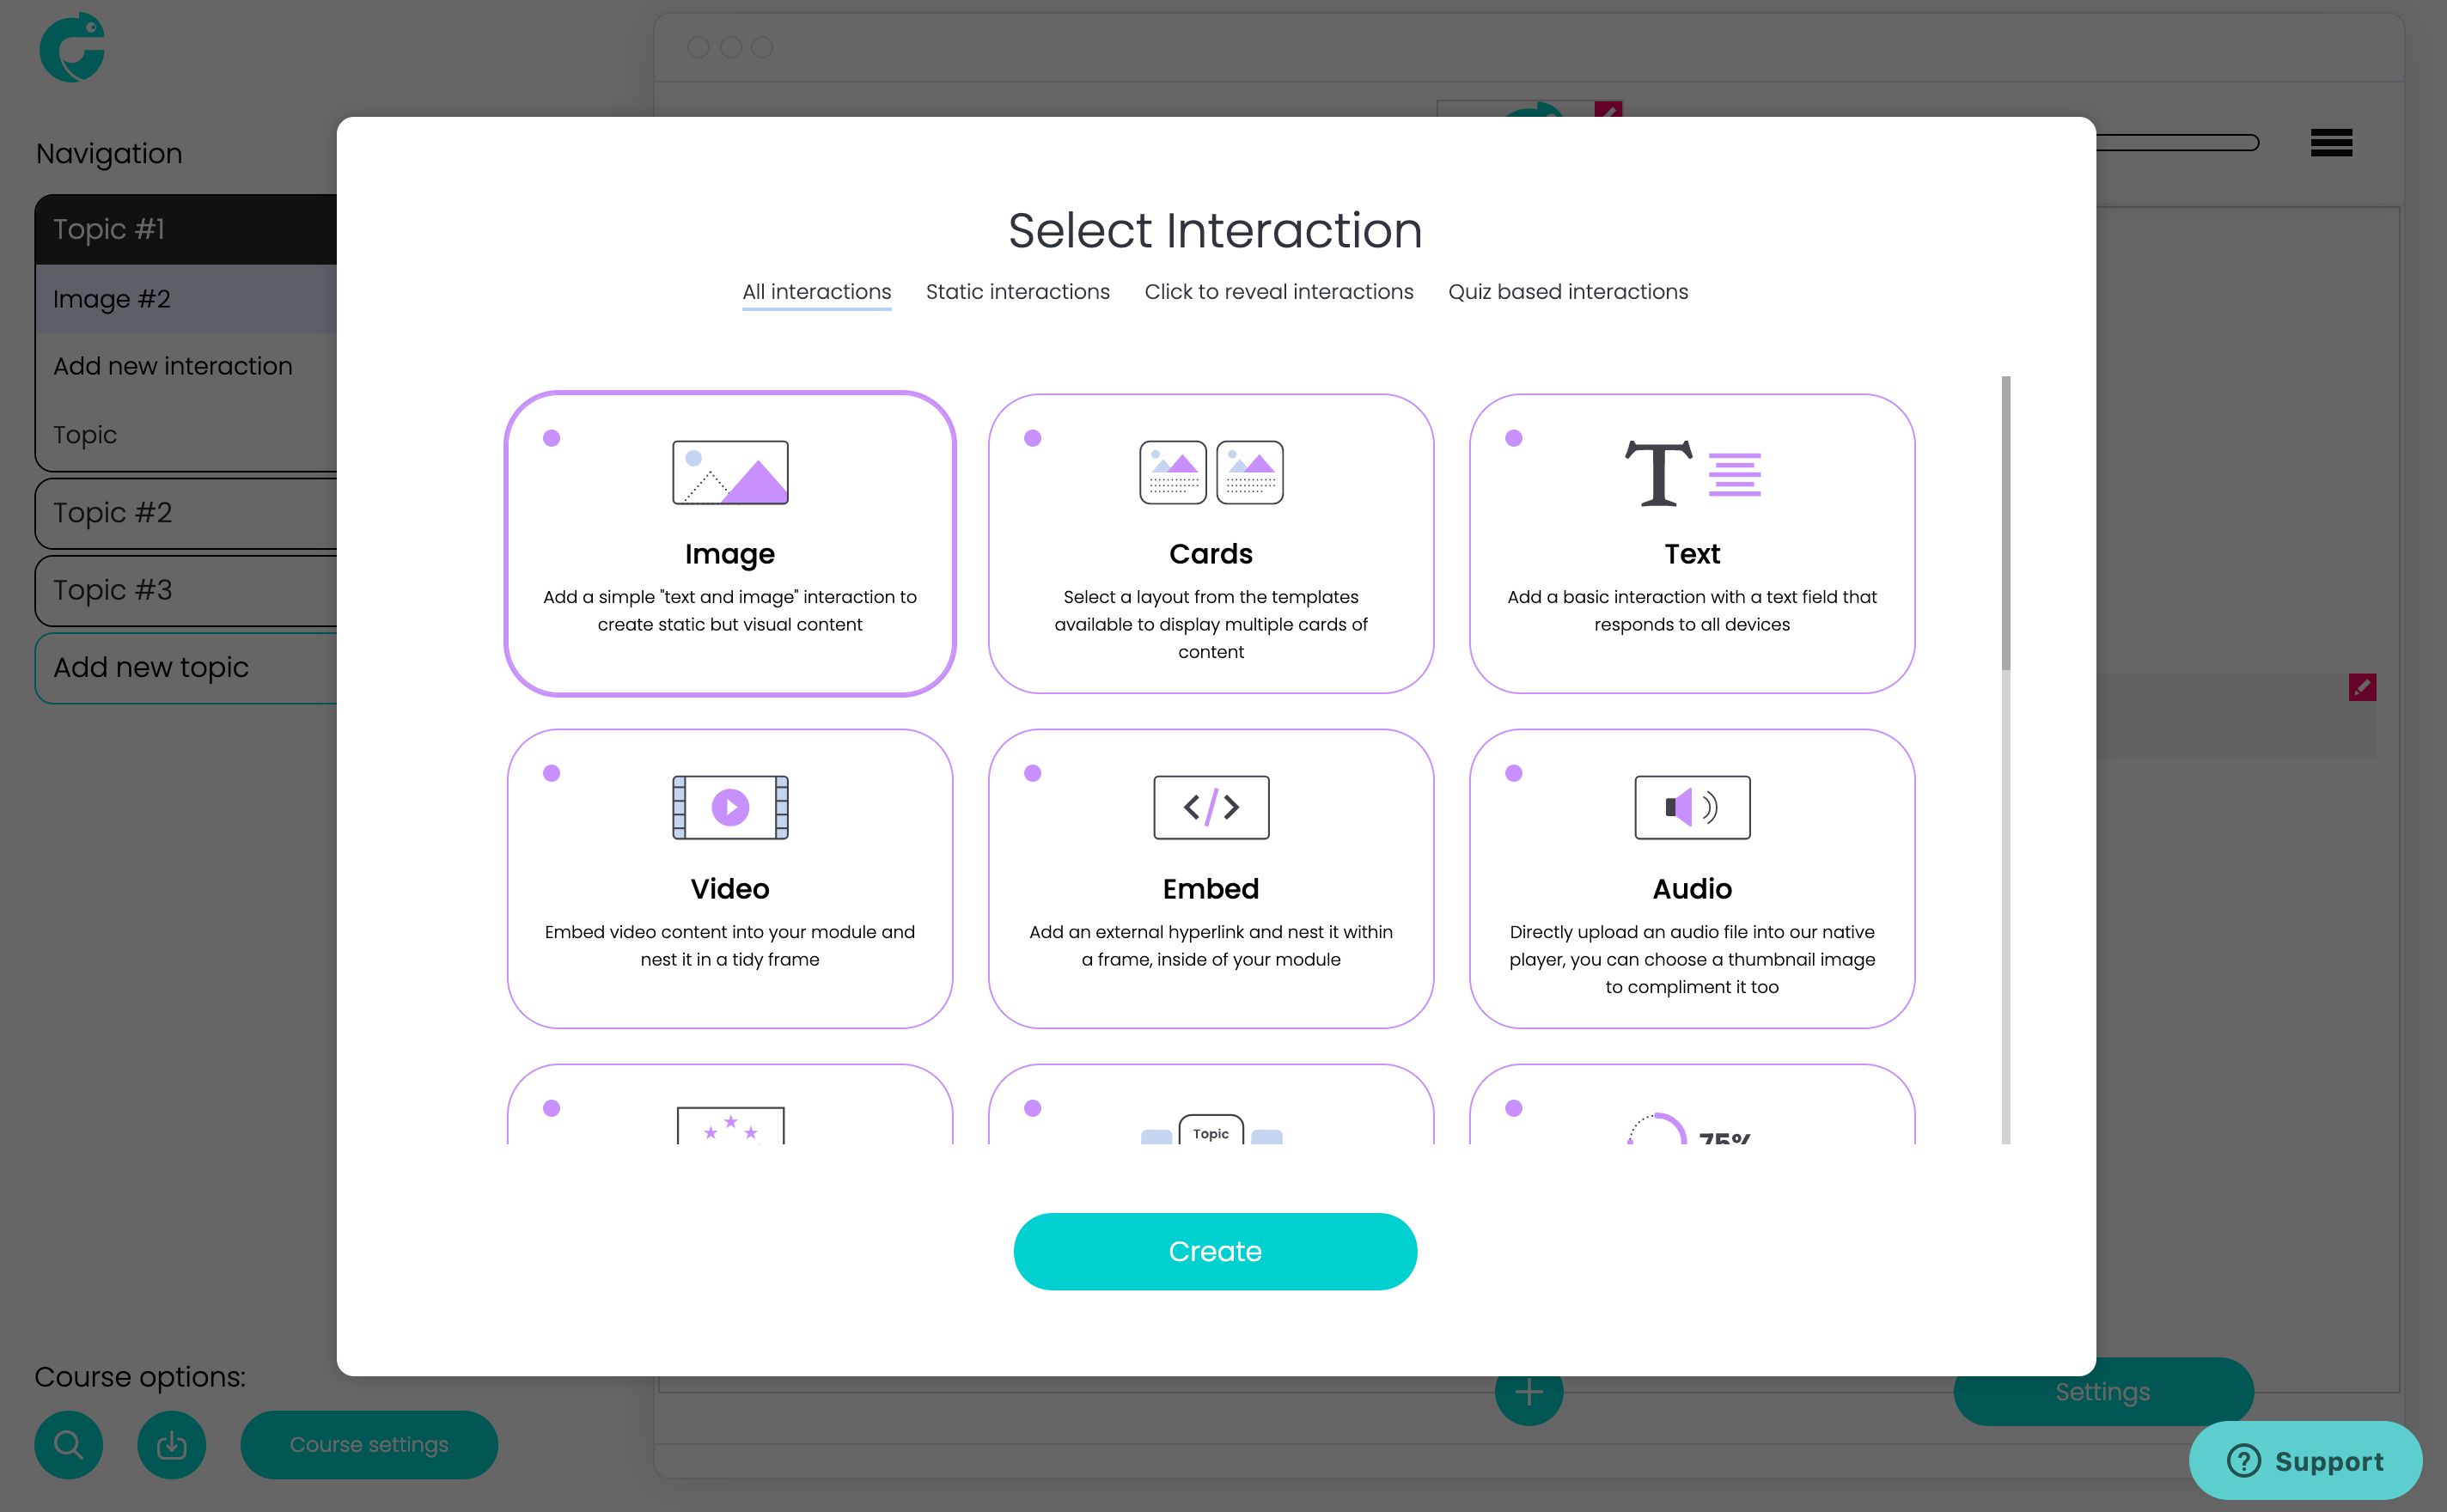Switch to Quiz based interactions tab
This screenshot has width=2447, height=1512.
pos(1566,292)
